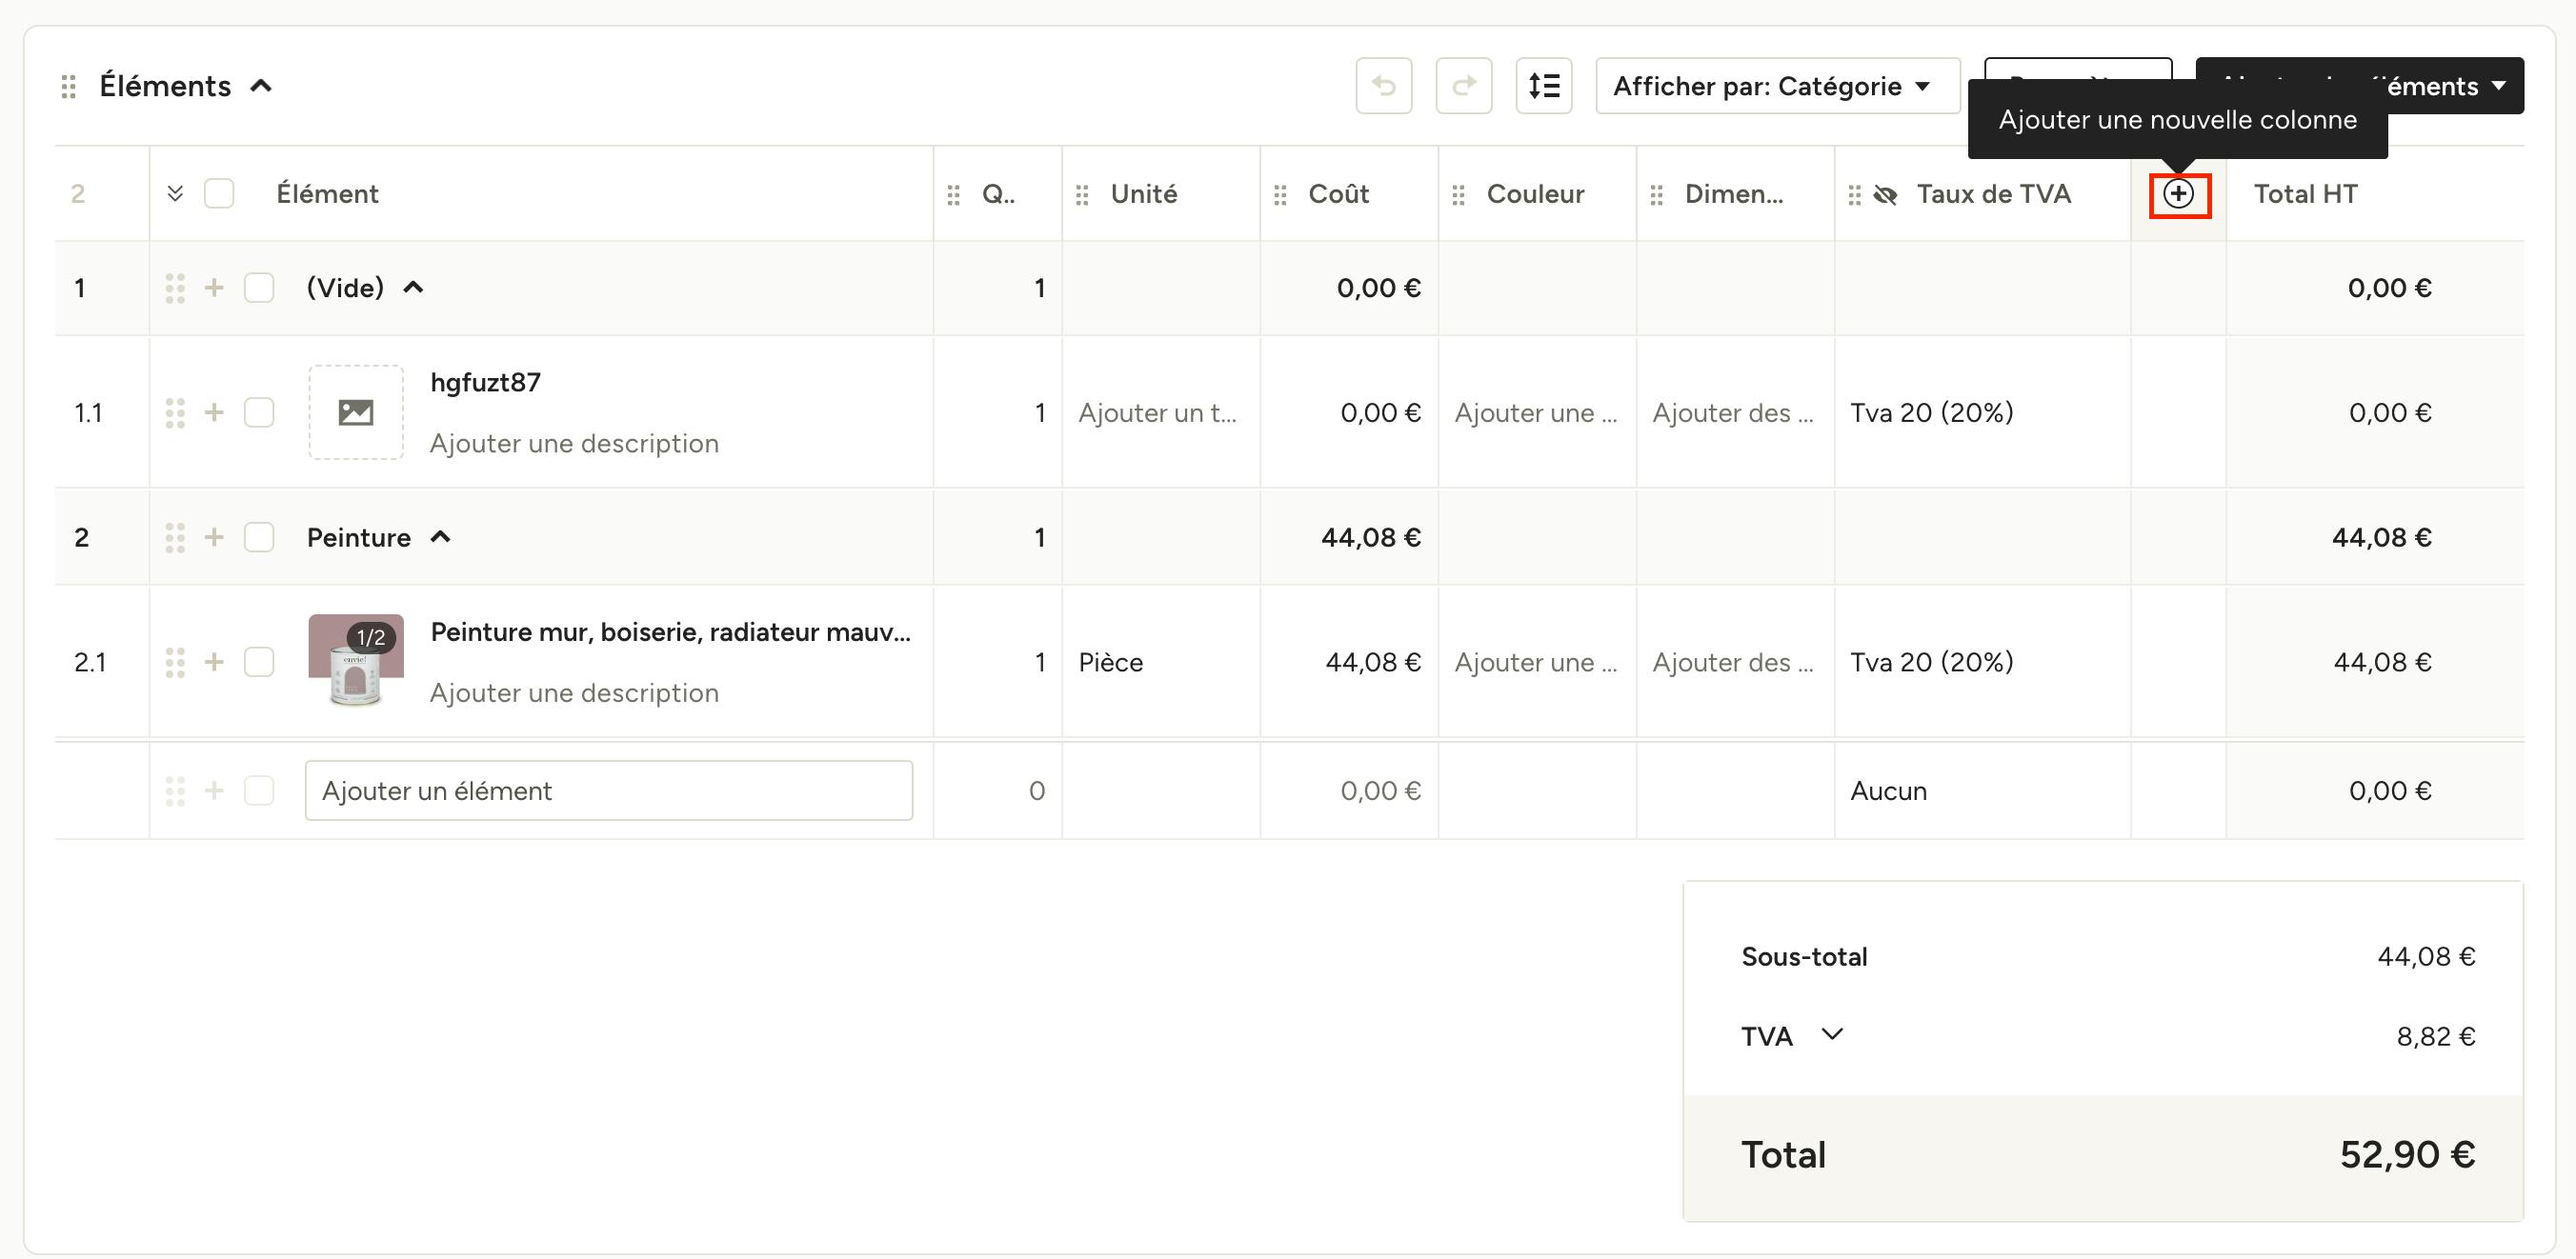The image size is (2576, 1259).
Task: Click the drag handle on hgfuzt87 row
Action: 175,412
